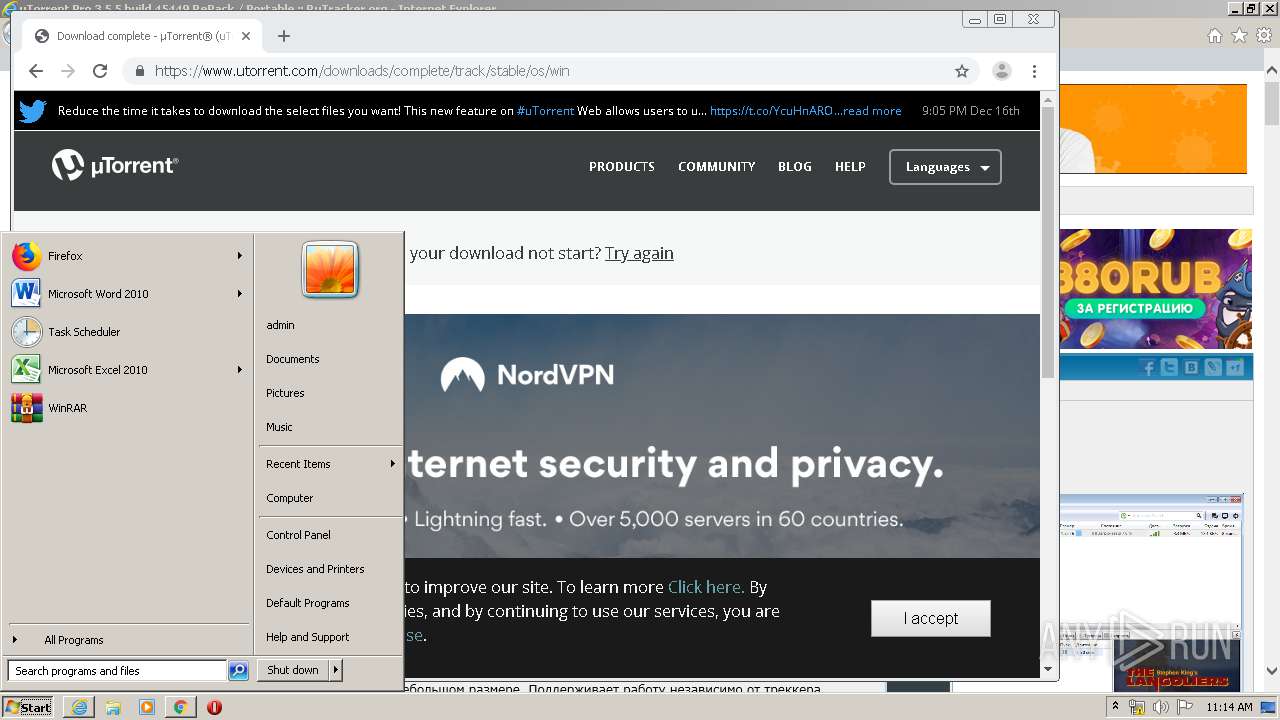Click the Twitter bird icon in banner
This screenshot has width=1280, height=720.
point(33,111)
